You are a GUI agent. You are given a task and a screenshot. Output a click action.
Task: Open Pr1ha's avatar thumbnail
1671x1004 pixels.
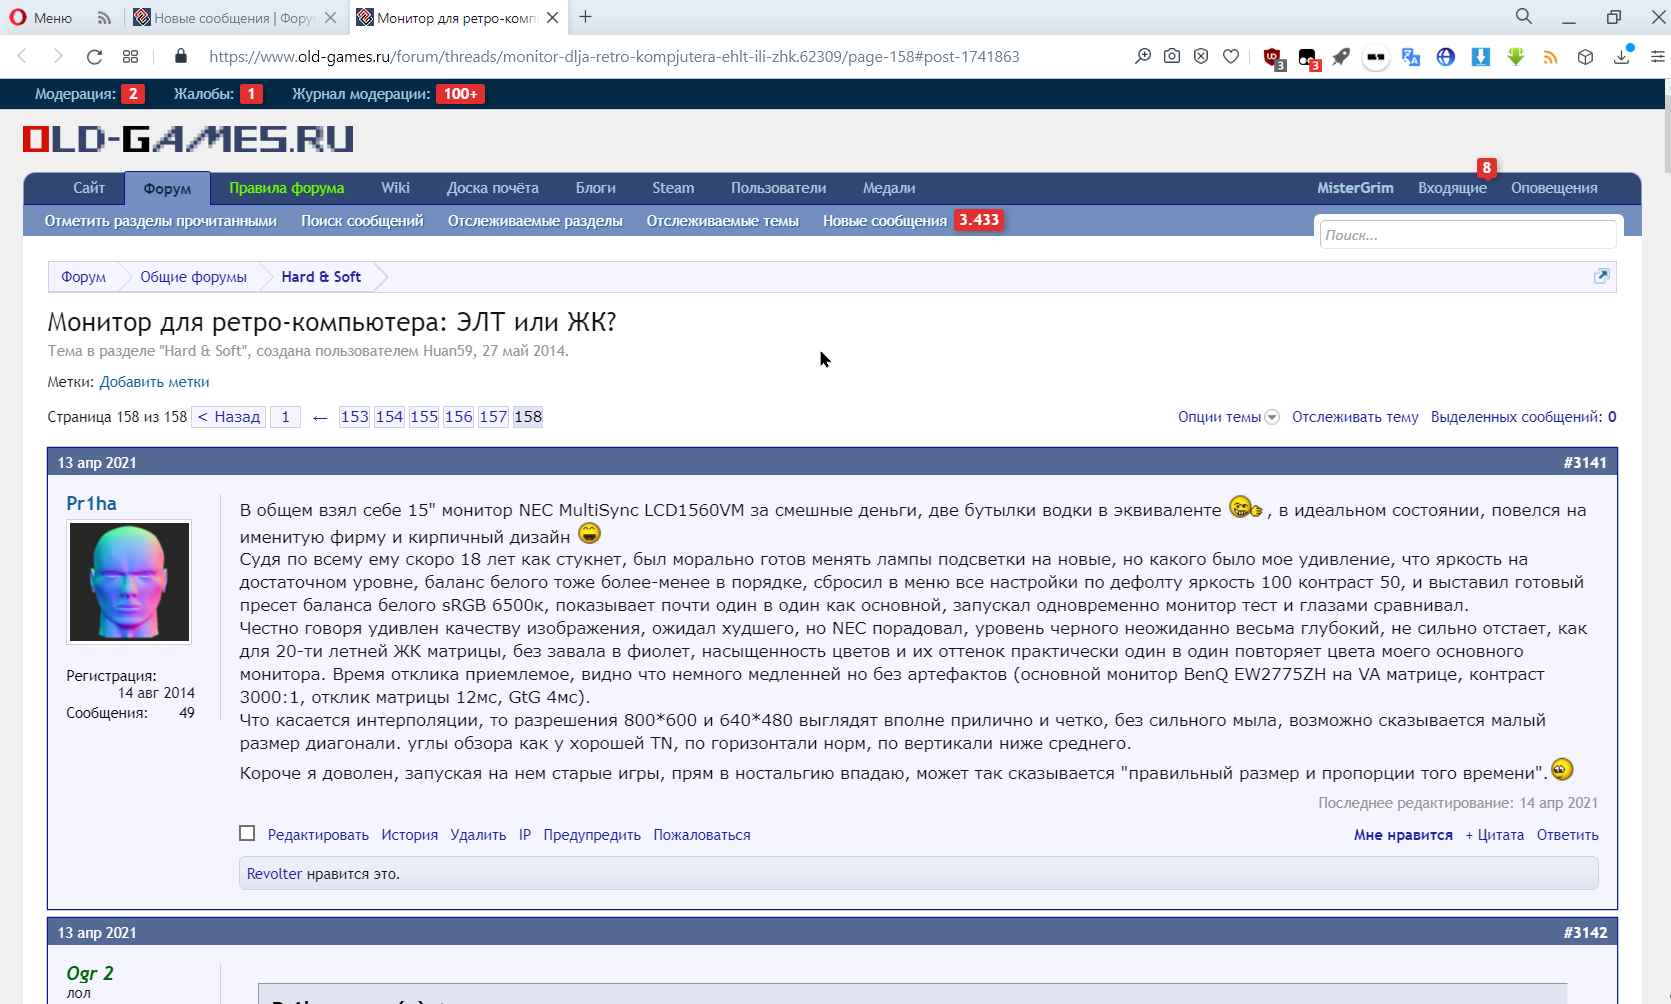tap(129, 582)
